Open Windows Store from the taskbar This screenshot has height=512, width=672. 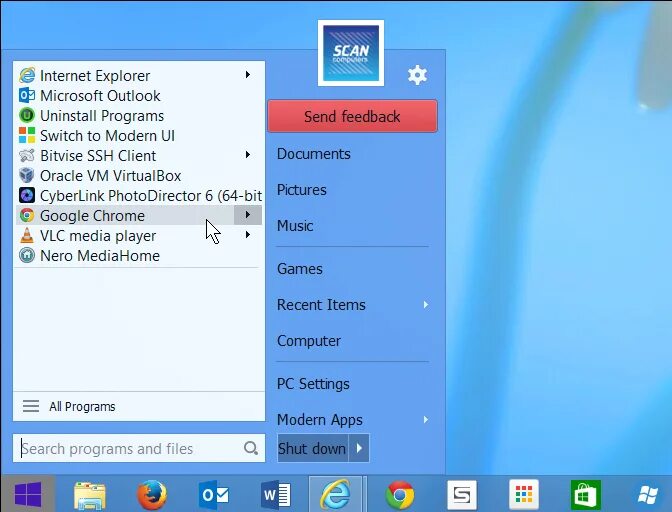tap(585, 495)
